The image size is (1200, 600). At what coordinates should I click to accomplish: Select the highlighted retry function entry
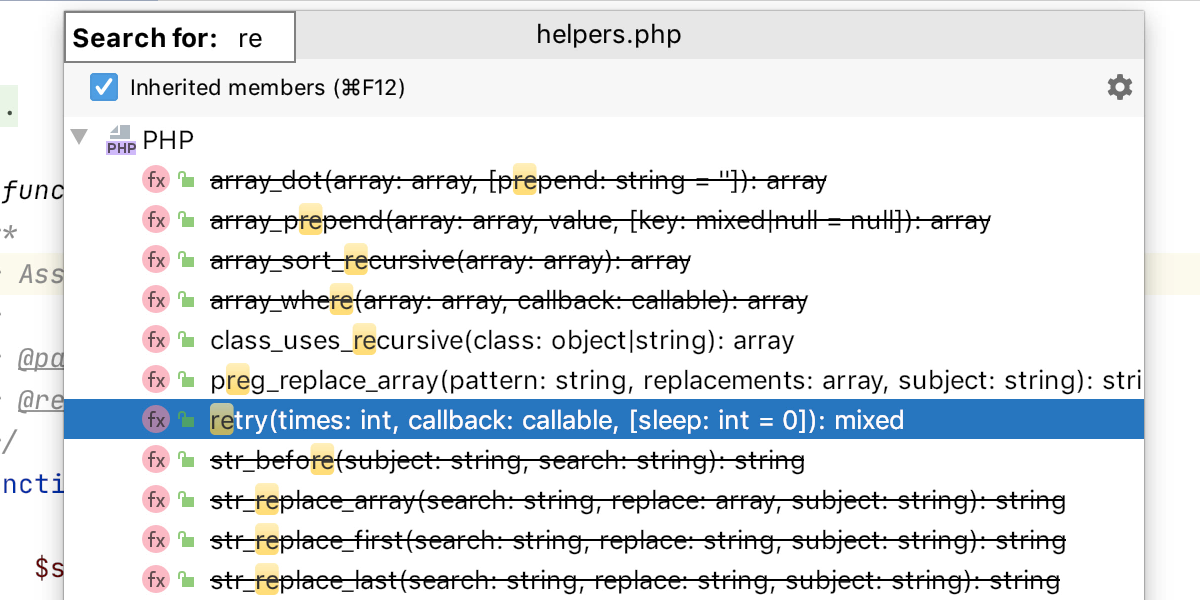(x=604, y=420)
